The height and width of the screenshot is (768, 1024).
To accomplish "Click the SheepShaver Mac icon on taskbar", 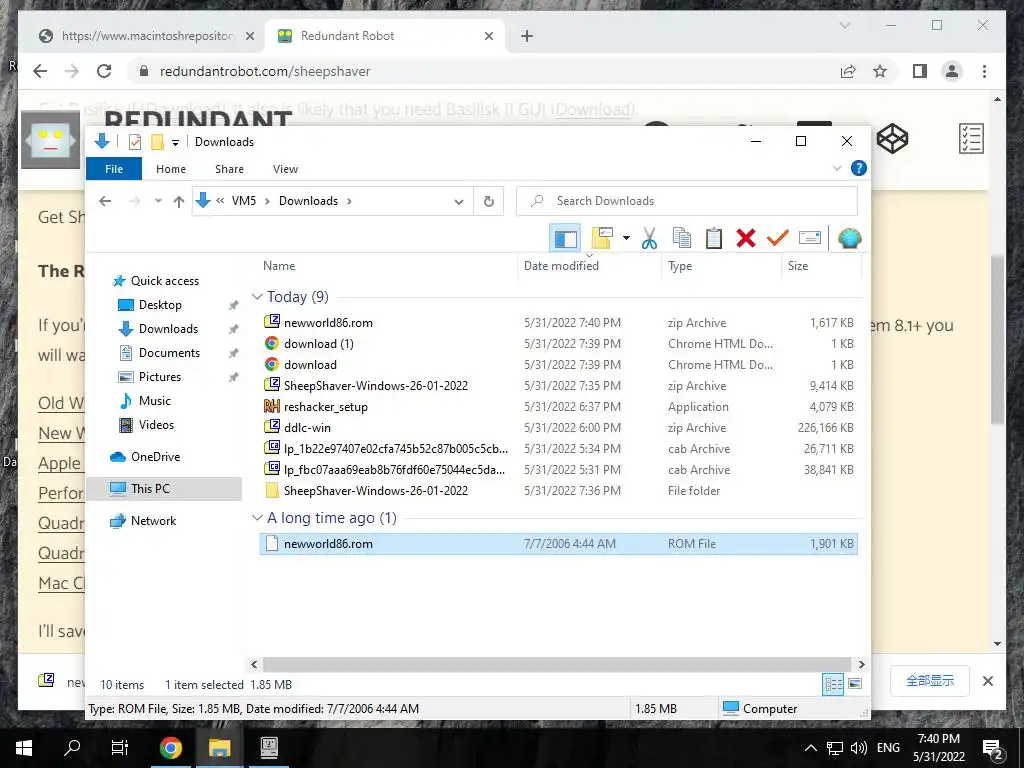I will coord(269,747).
